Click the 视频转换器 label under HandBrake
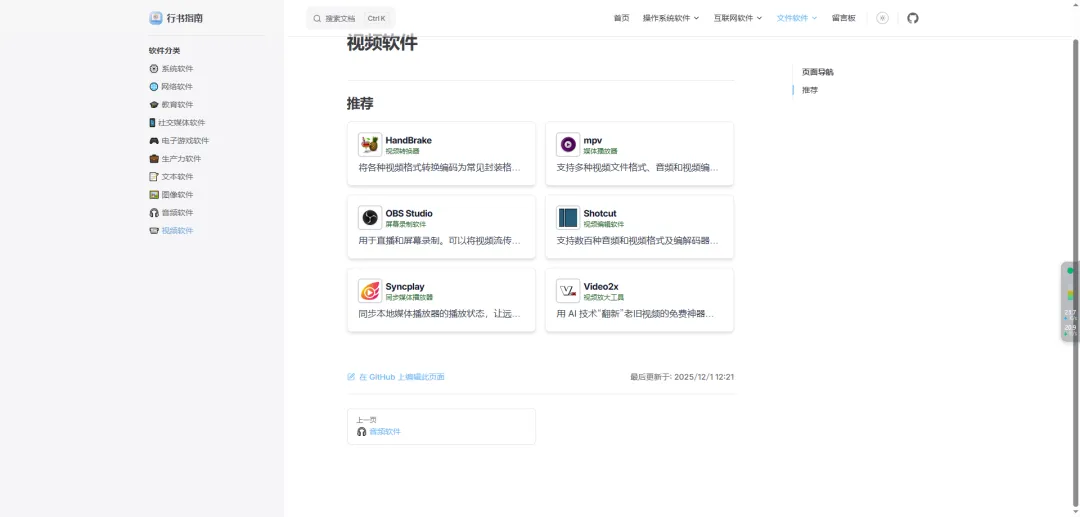The height and width of the screenshot is (517, 1080). pyautogui.click(x=402, y=151)
